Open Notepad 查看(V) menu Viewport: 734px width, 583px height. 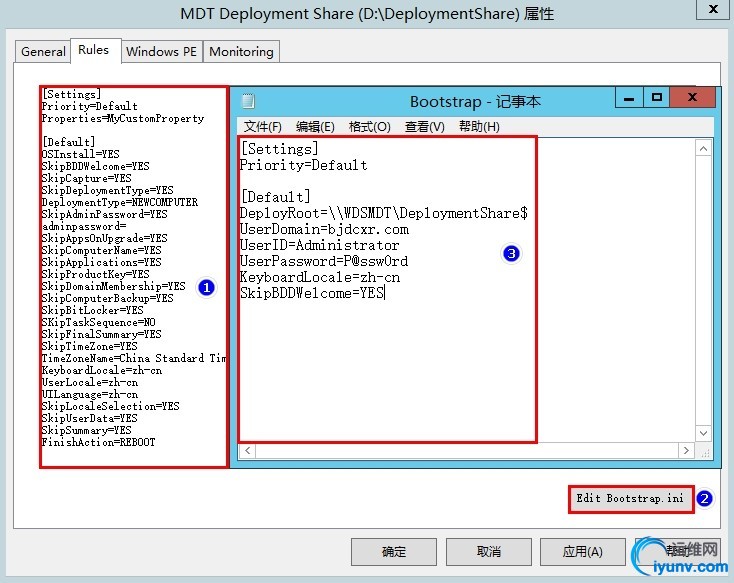pos(424,126)
